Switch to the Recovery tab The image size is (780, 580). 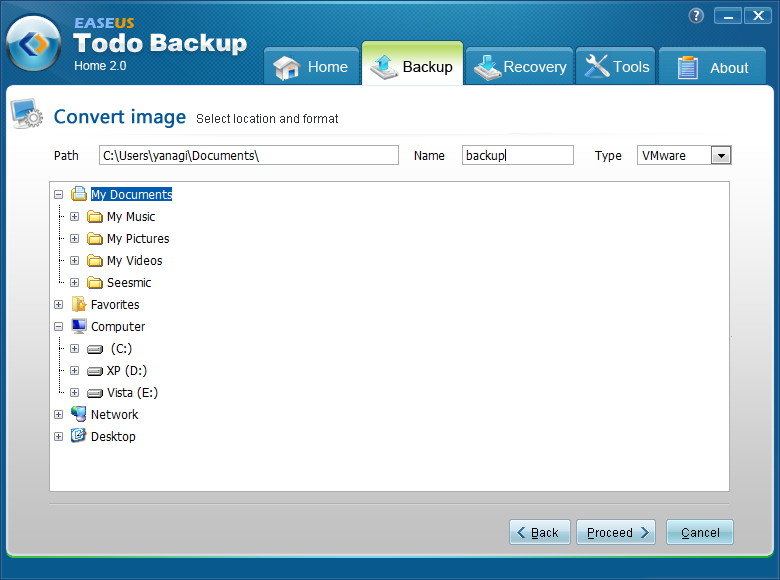519,67
